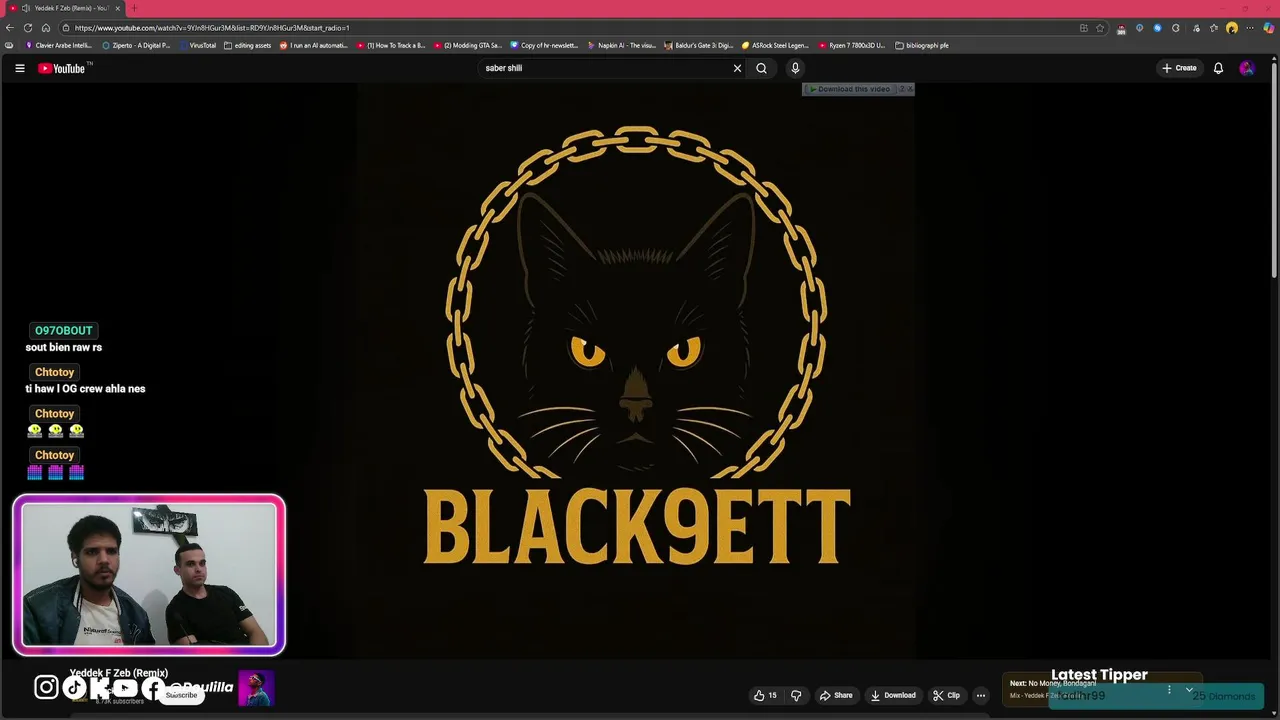The width and height of the screenshot is (1280, 720).
Task: Open the Create menu button
Action: coord(1179,68)
